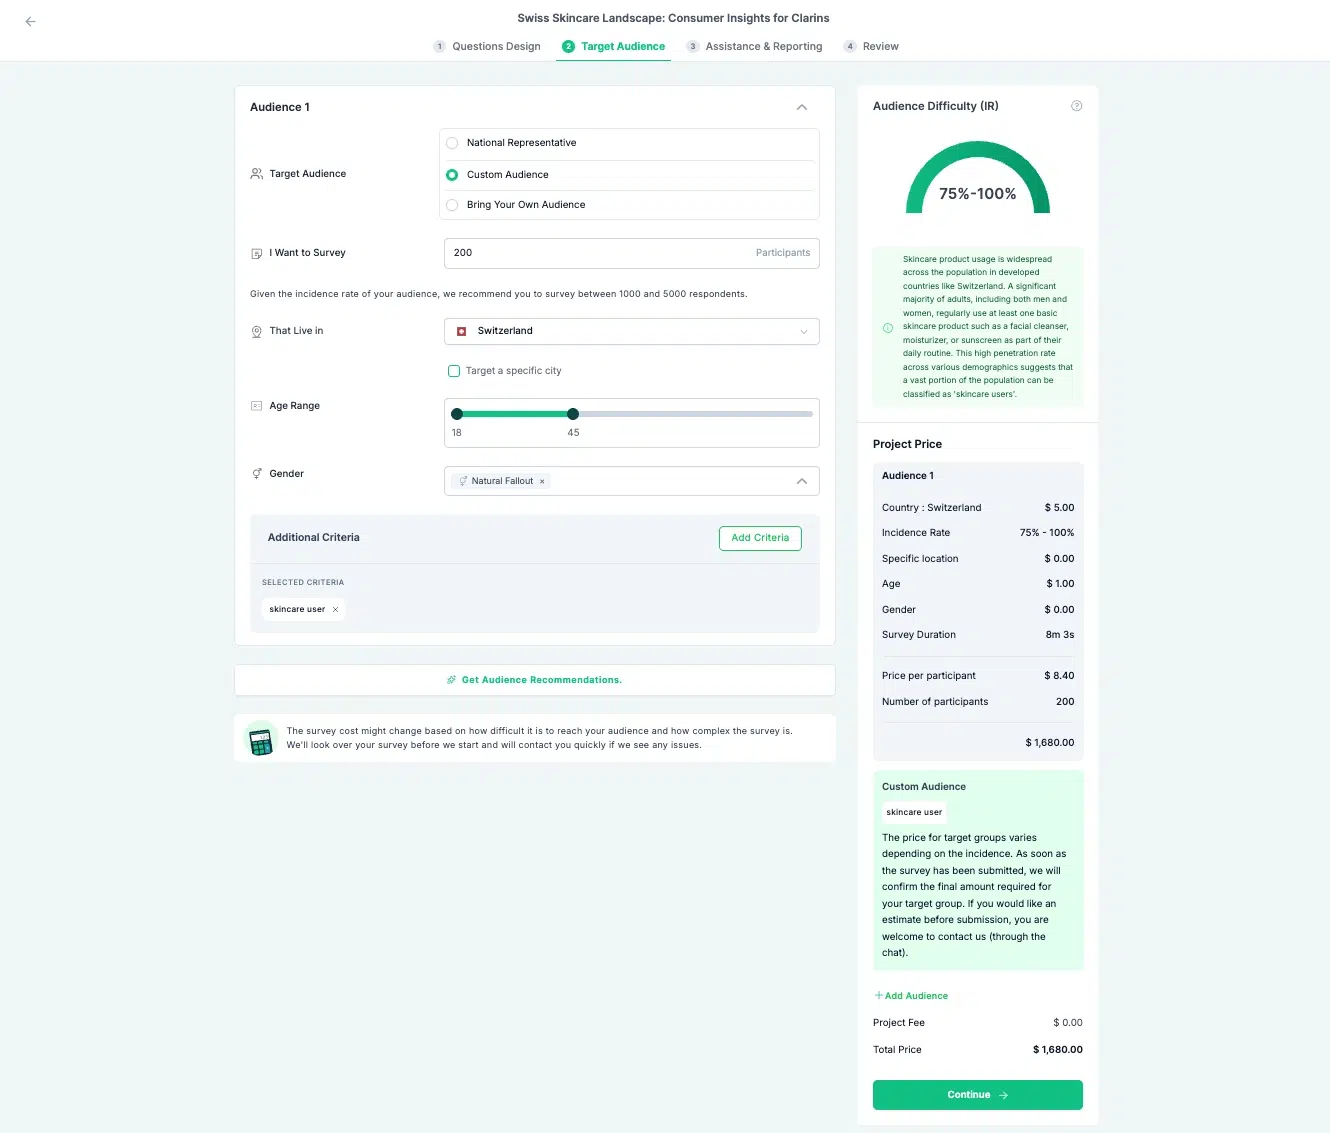Click the SELECTED CRITERIA label
1330x1133 pixels.
(x=303, y=582)
